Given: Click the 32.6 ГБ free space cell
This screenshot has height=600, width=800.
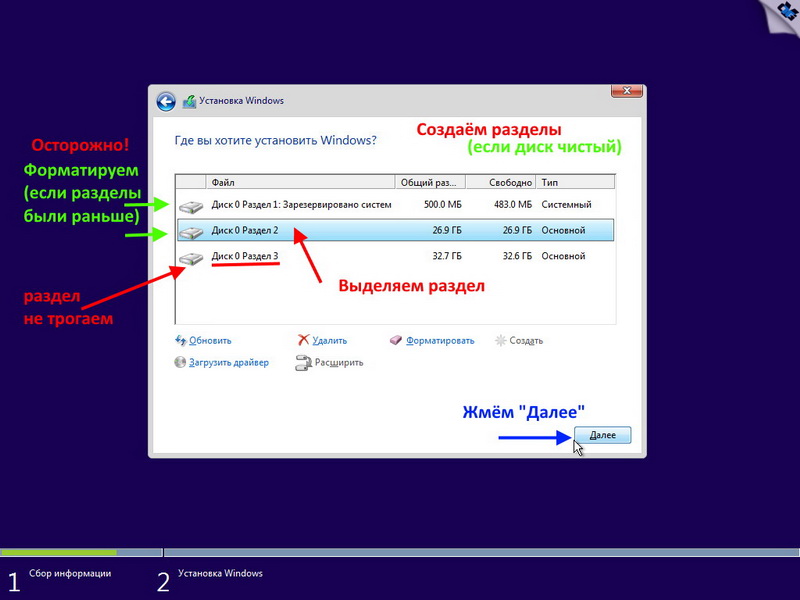Looking at the screenshot, I should click(x=517, y=256).
